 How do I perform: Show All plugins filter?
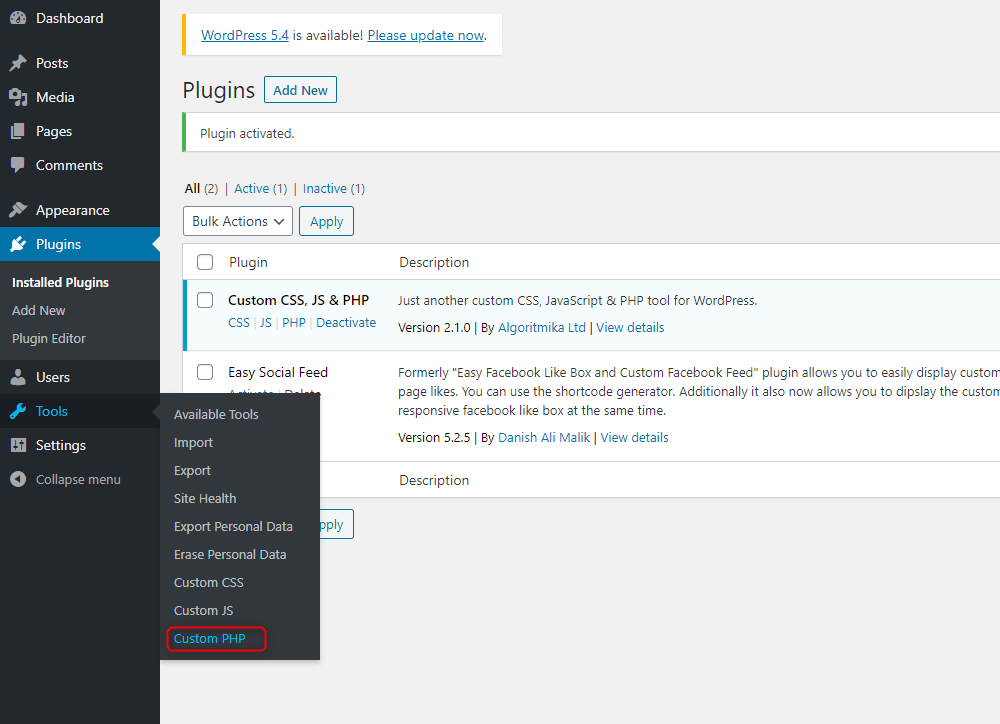click(192, 188)
